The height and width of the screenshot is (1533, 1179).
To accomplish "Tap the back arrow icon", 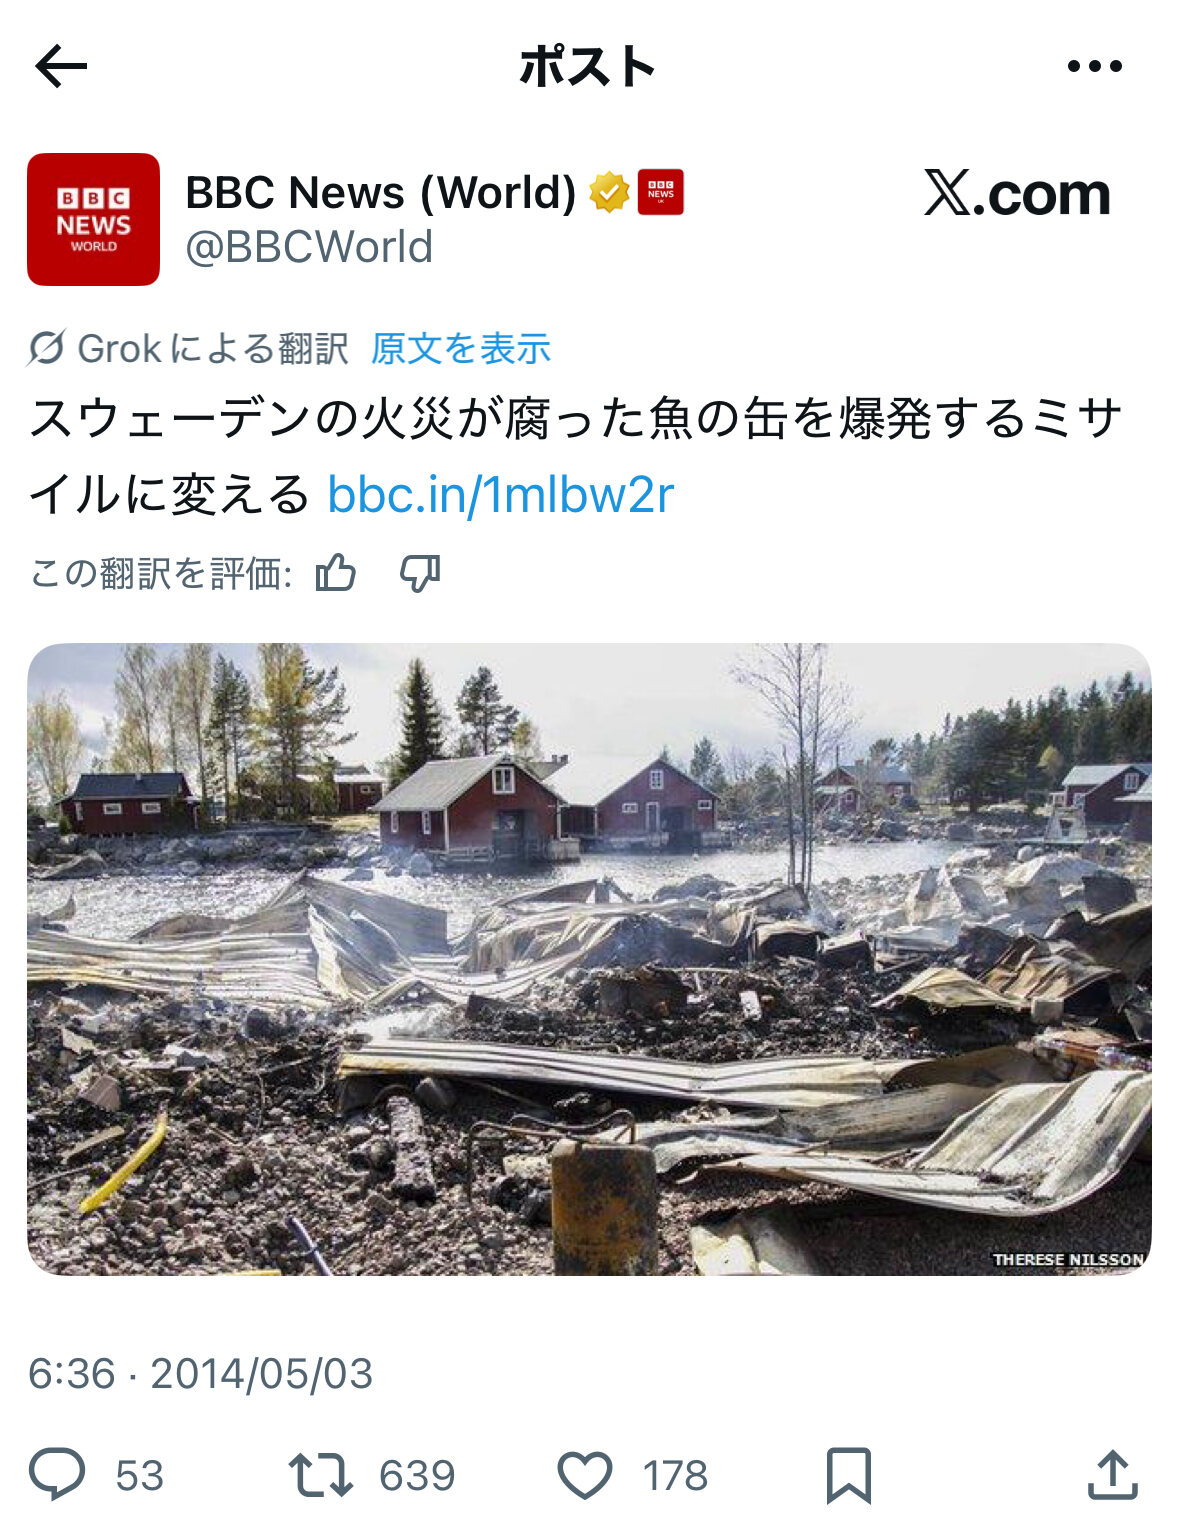I will click(61, 67).
